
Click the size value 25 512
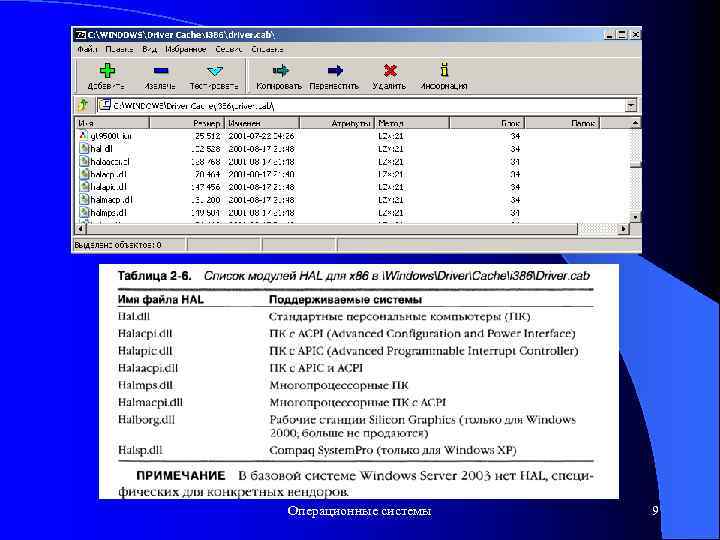point(208,136)
